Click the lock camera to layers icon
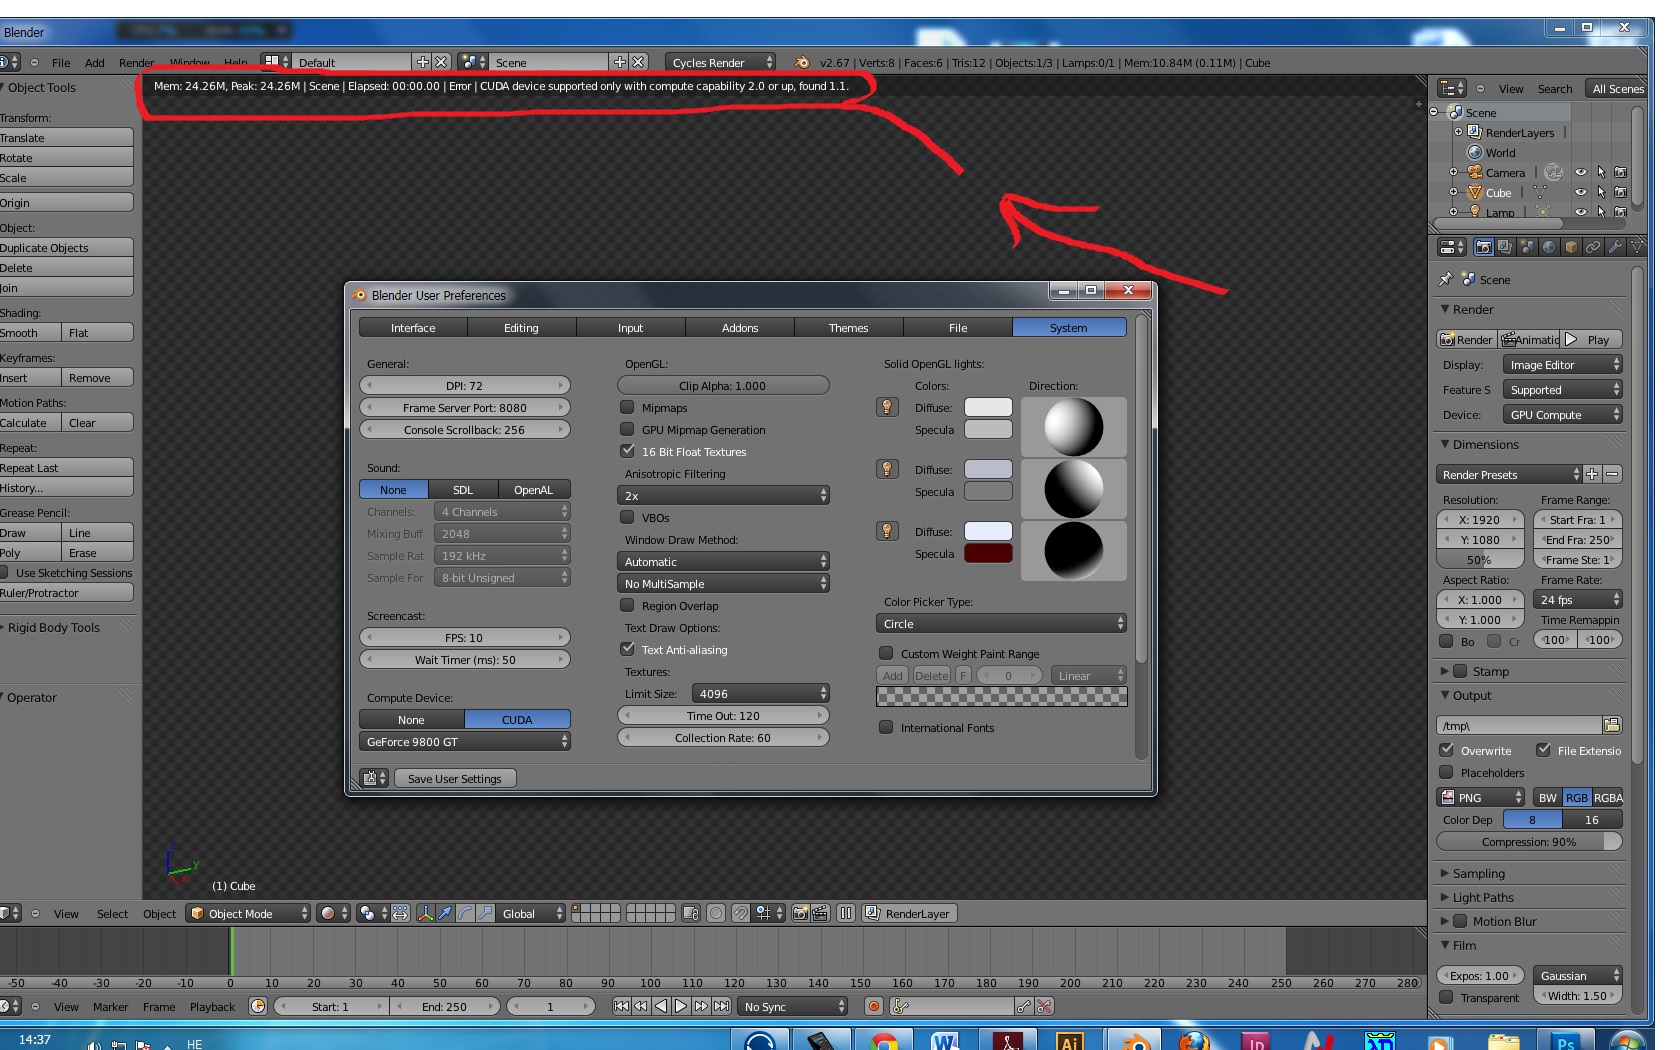This screenshot has height=1050, width=1680. point(691,913)
